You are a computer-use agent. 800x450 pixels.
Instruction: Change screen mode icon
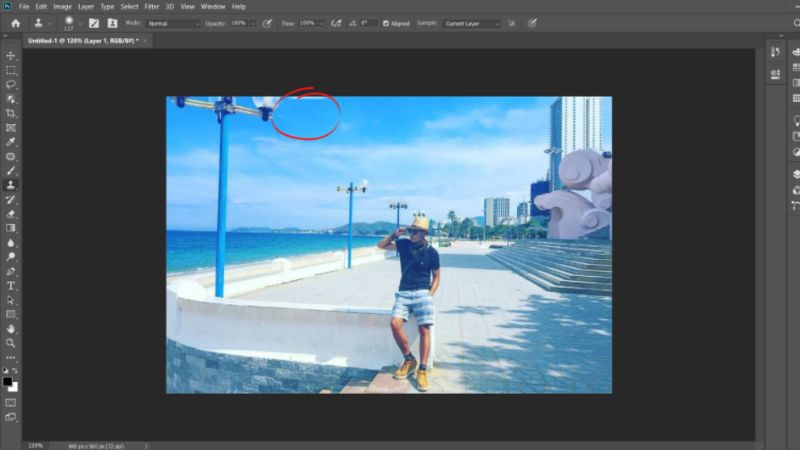coord(10,417)
